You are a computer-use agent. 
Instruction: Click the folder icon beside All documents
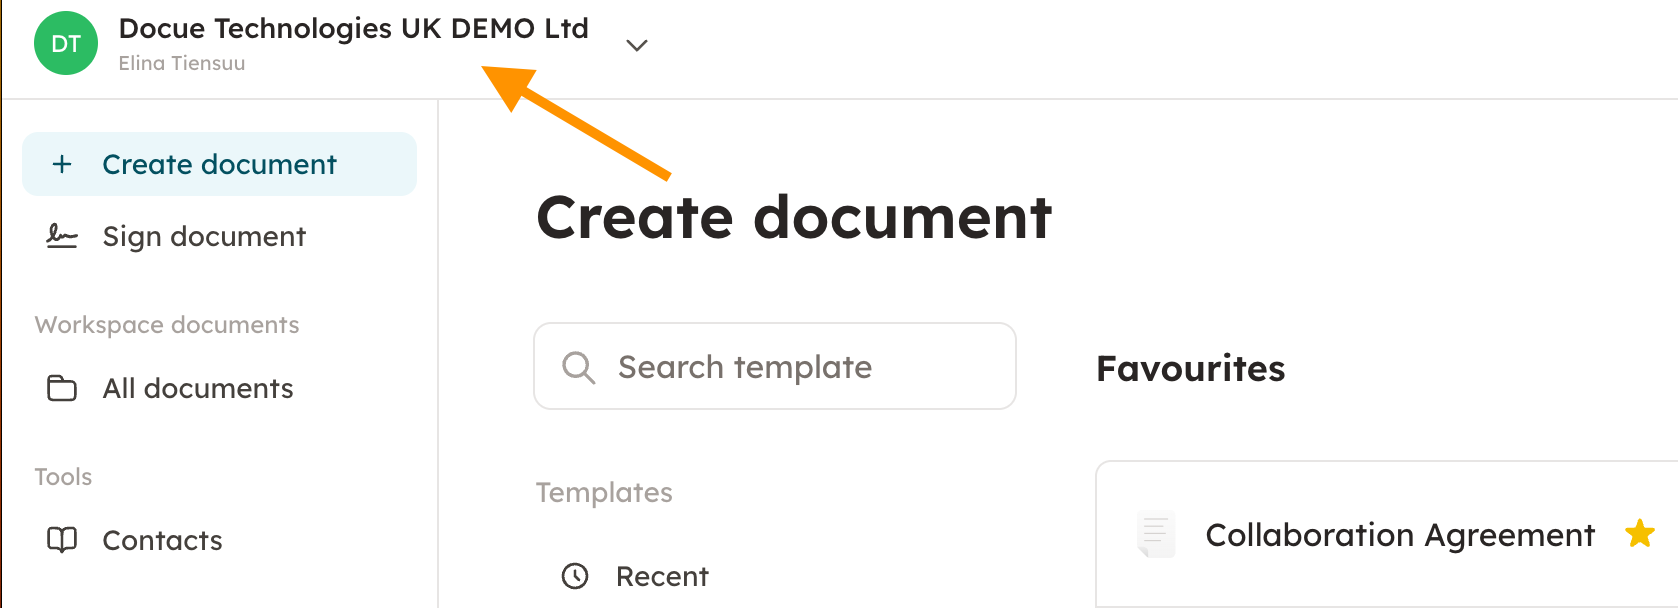(62, 388)
